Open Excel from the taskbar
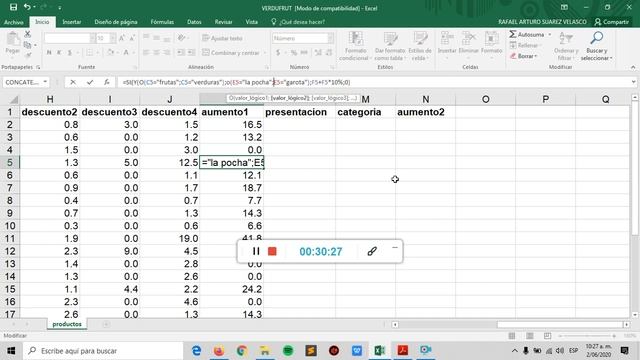Viewport: 640px width, 360px height. (380, 351)
